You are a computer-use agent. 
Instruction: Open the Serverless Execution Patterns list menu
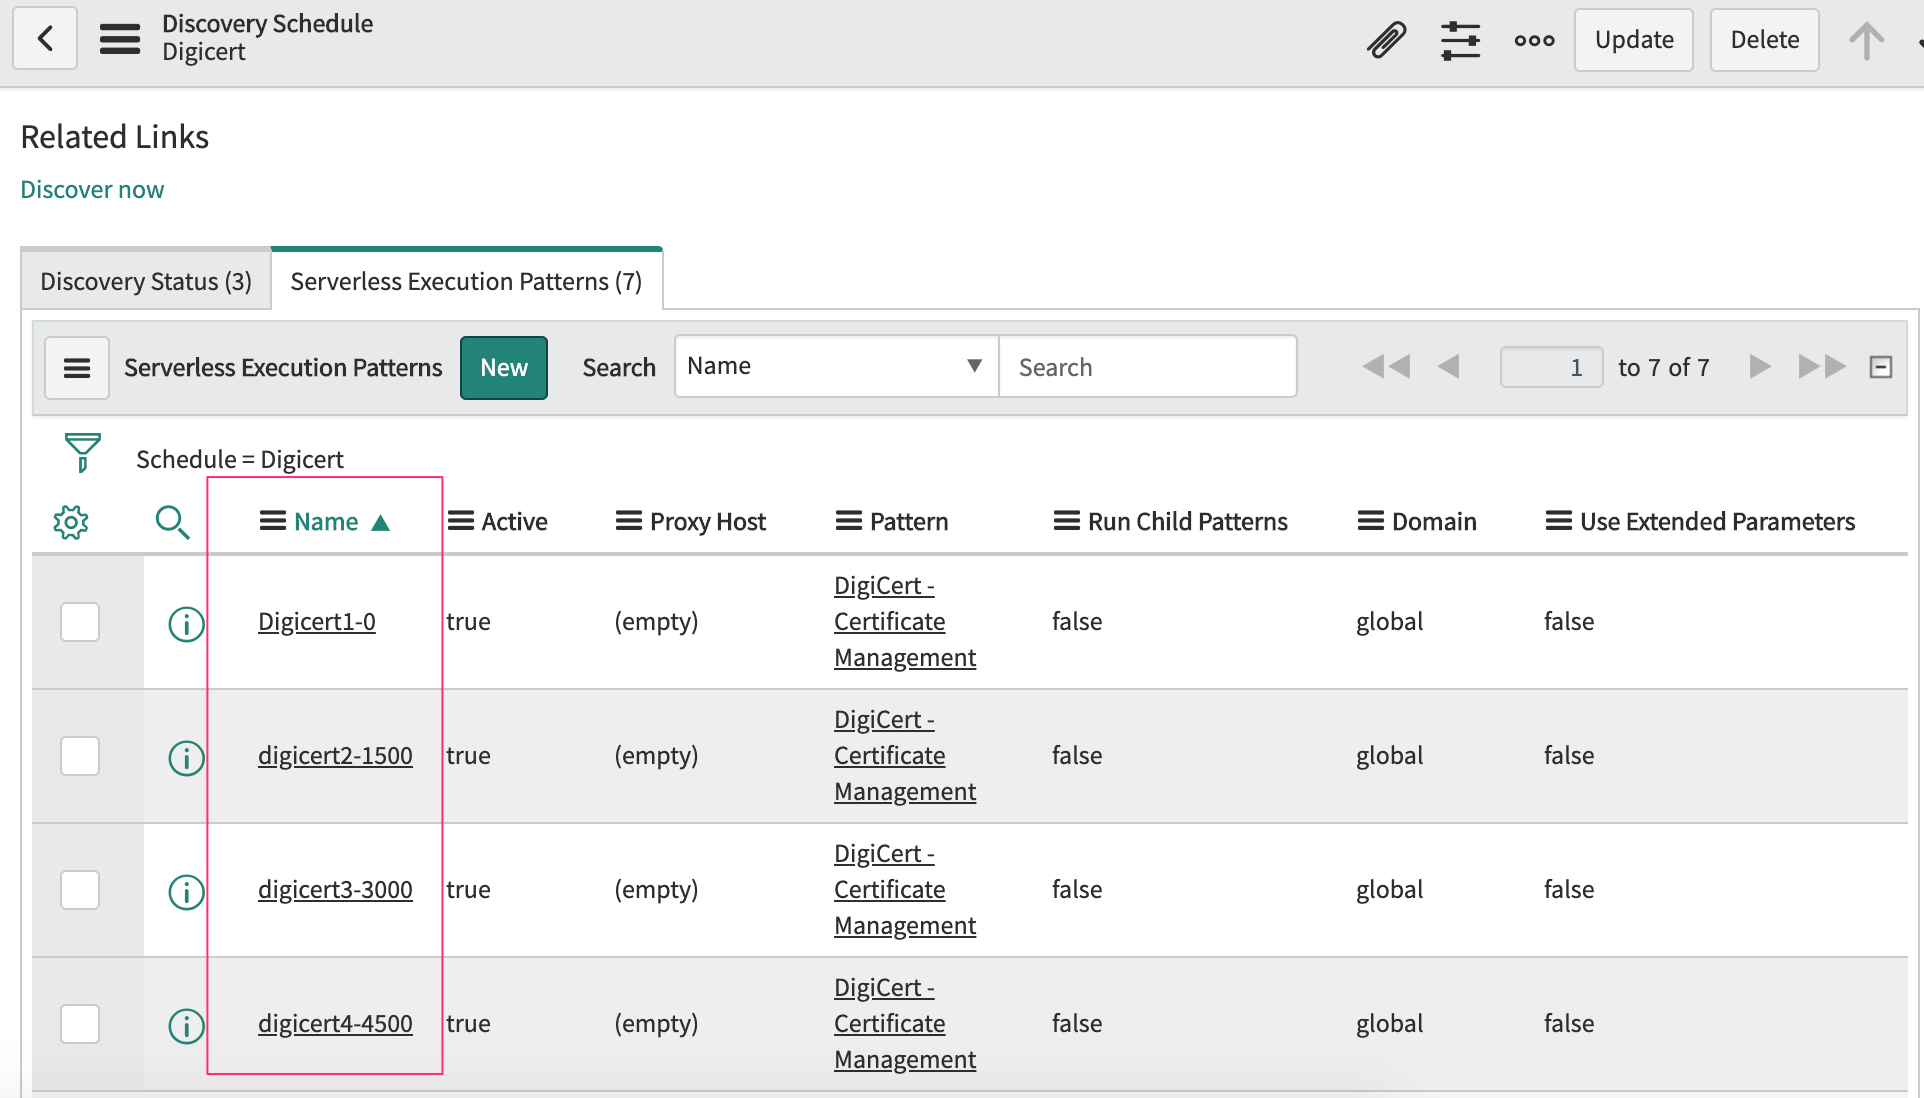point(77,368)
